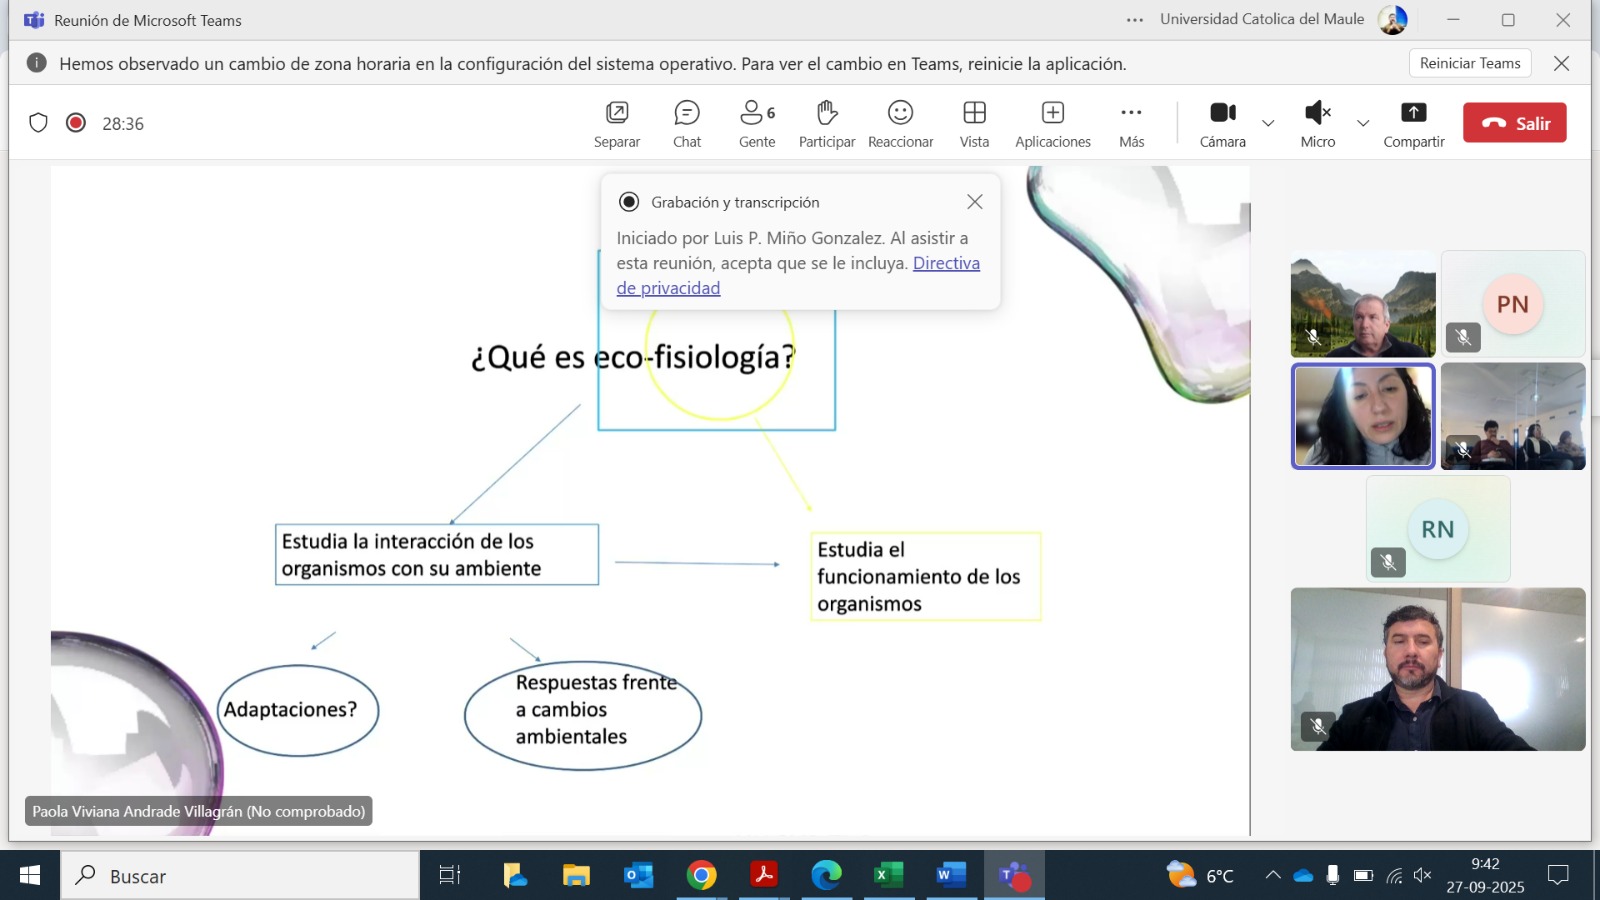Open the Chat panel
Viewport: 1600px width, 900px height.
tap(687, 123)
